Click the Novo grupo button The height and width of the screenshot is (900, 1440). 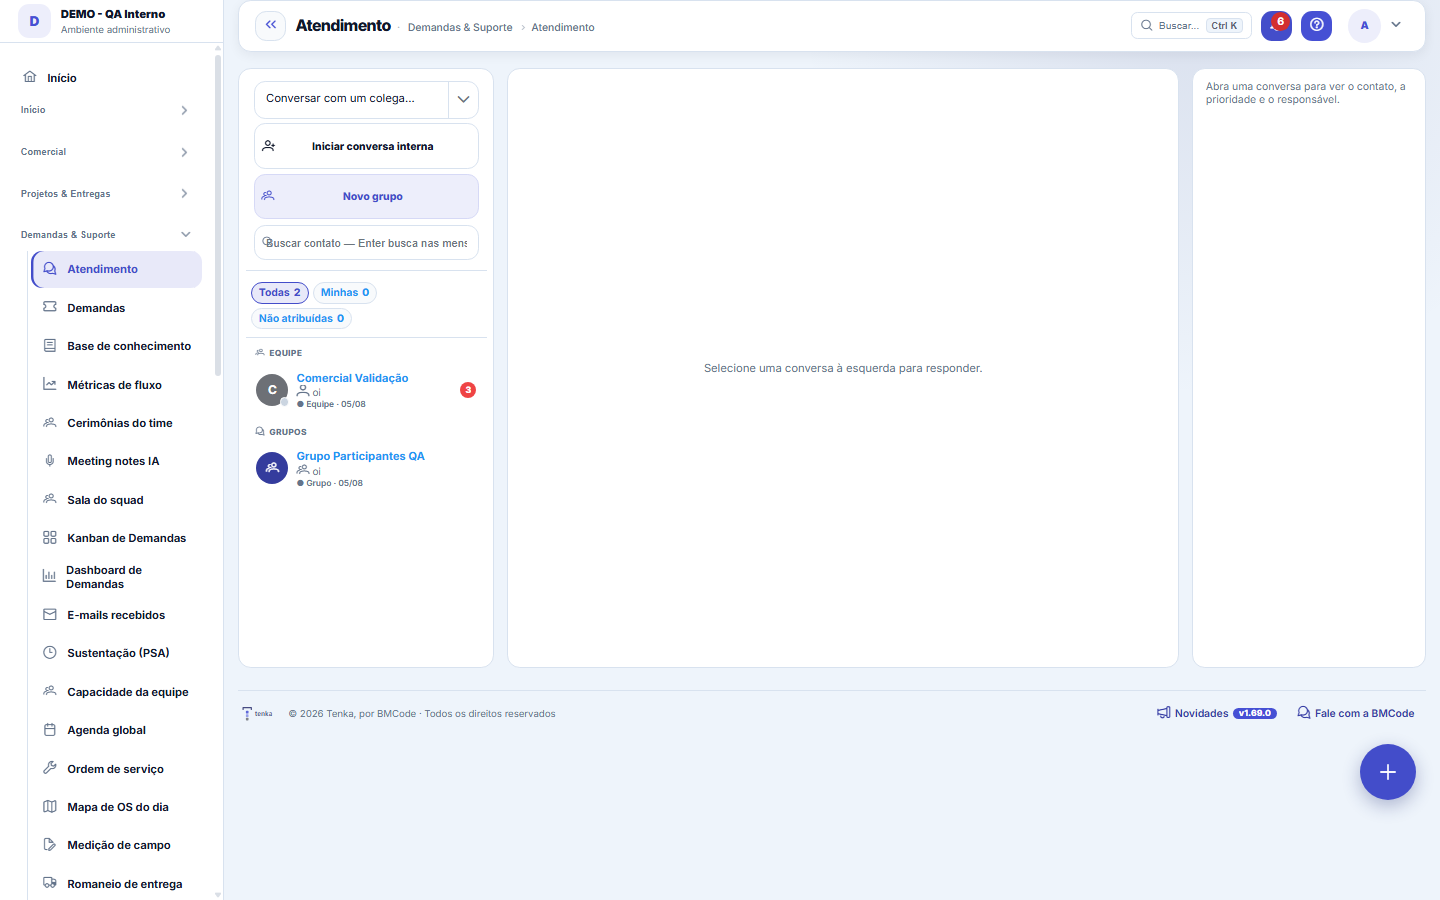(x=366, y=196)
